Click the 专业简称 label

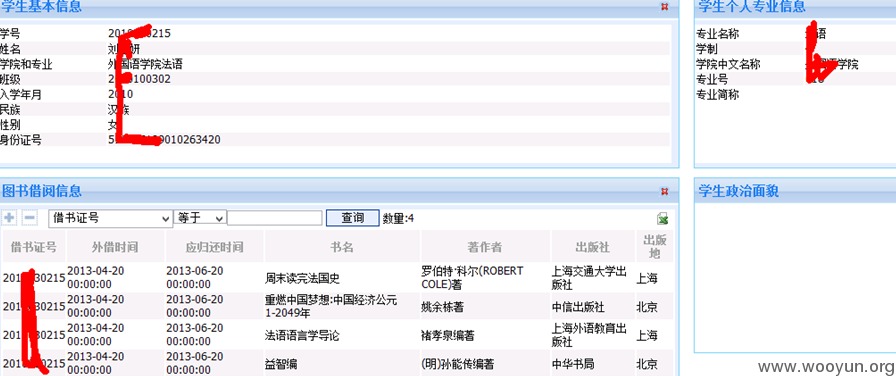coord(717,95)
